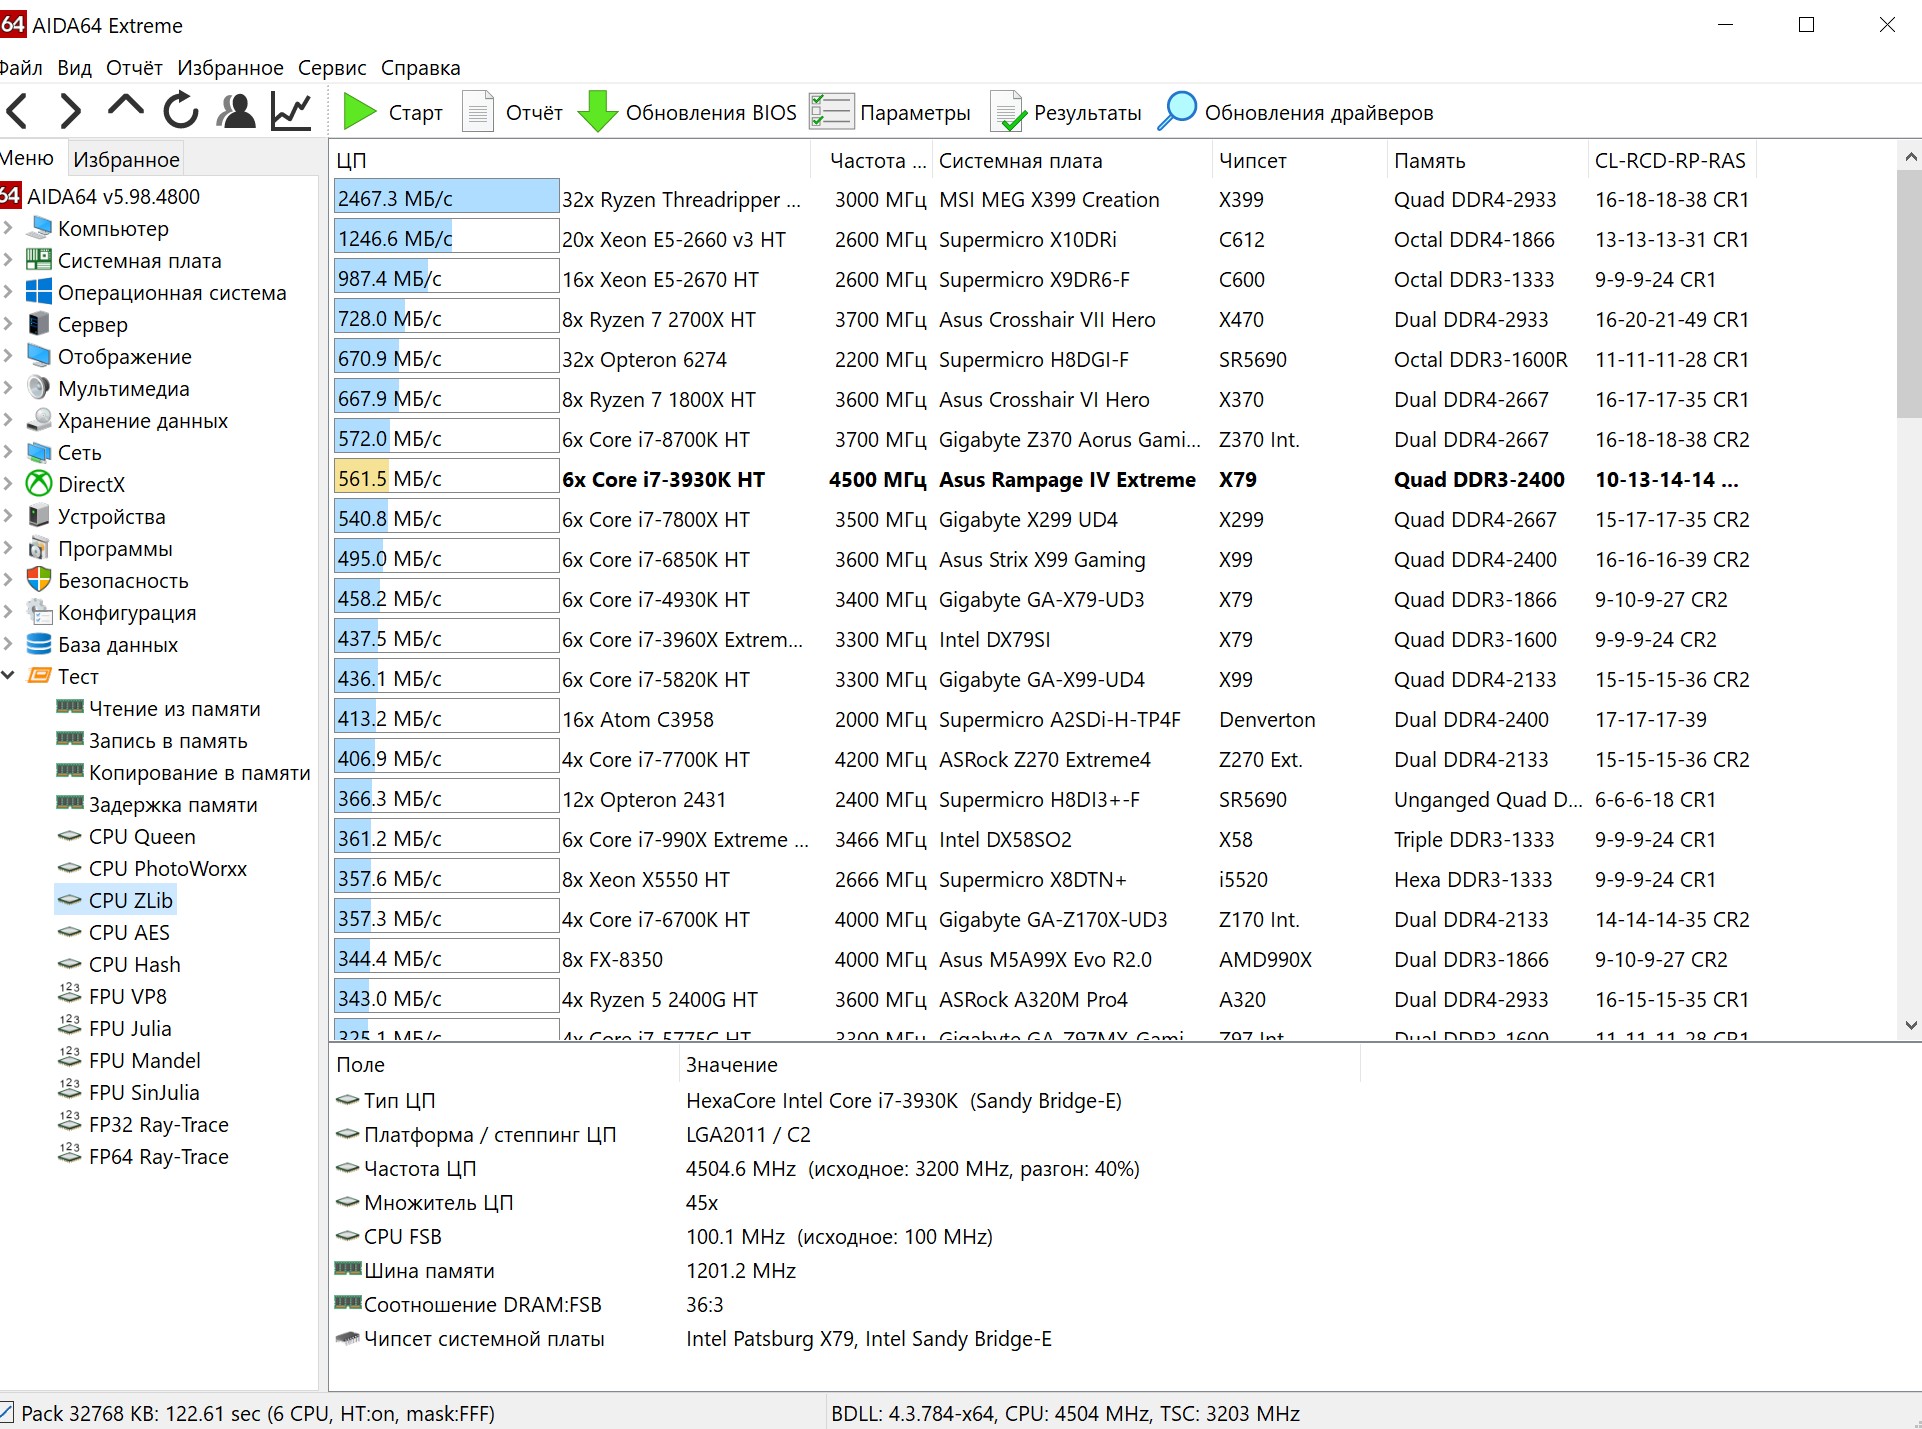Click the Параметры toolbar button

click(x=890, y=112)
